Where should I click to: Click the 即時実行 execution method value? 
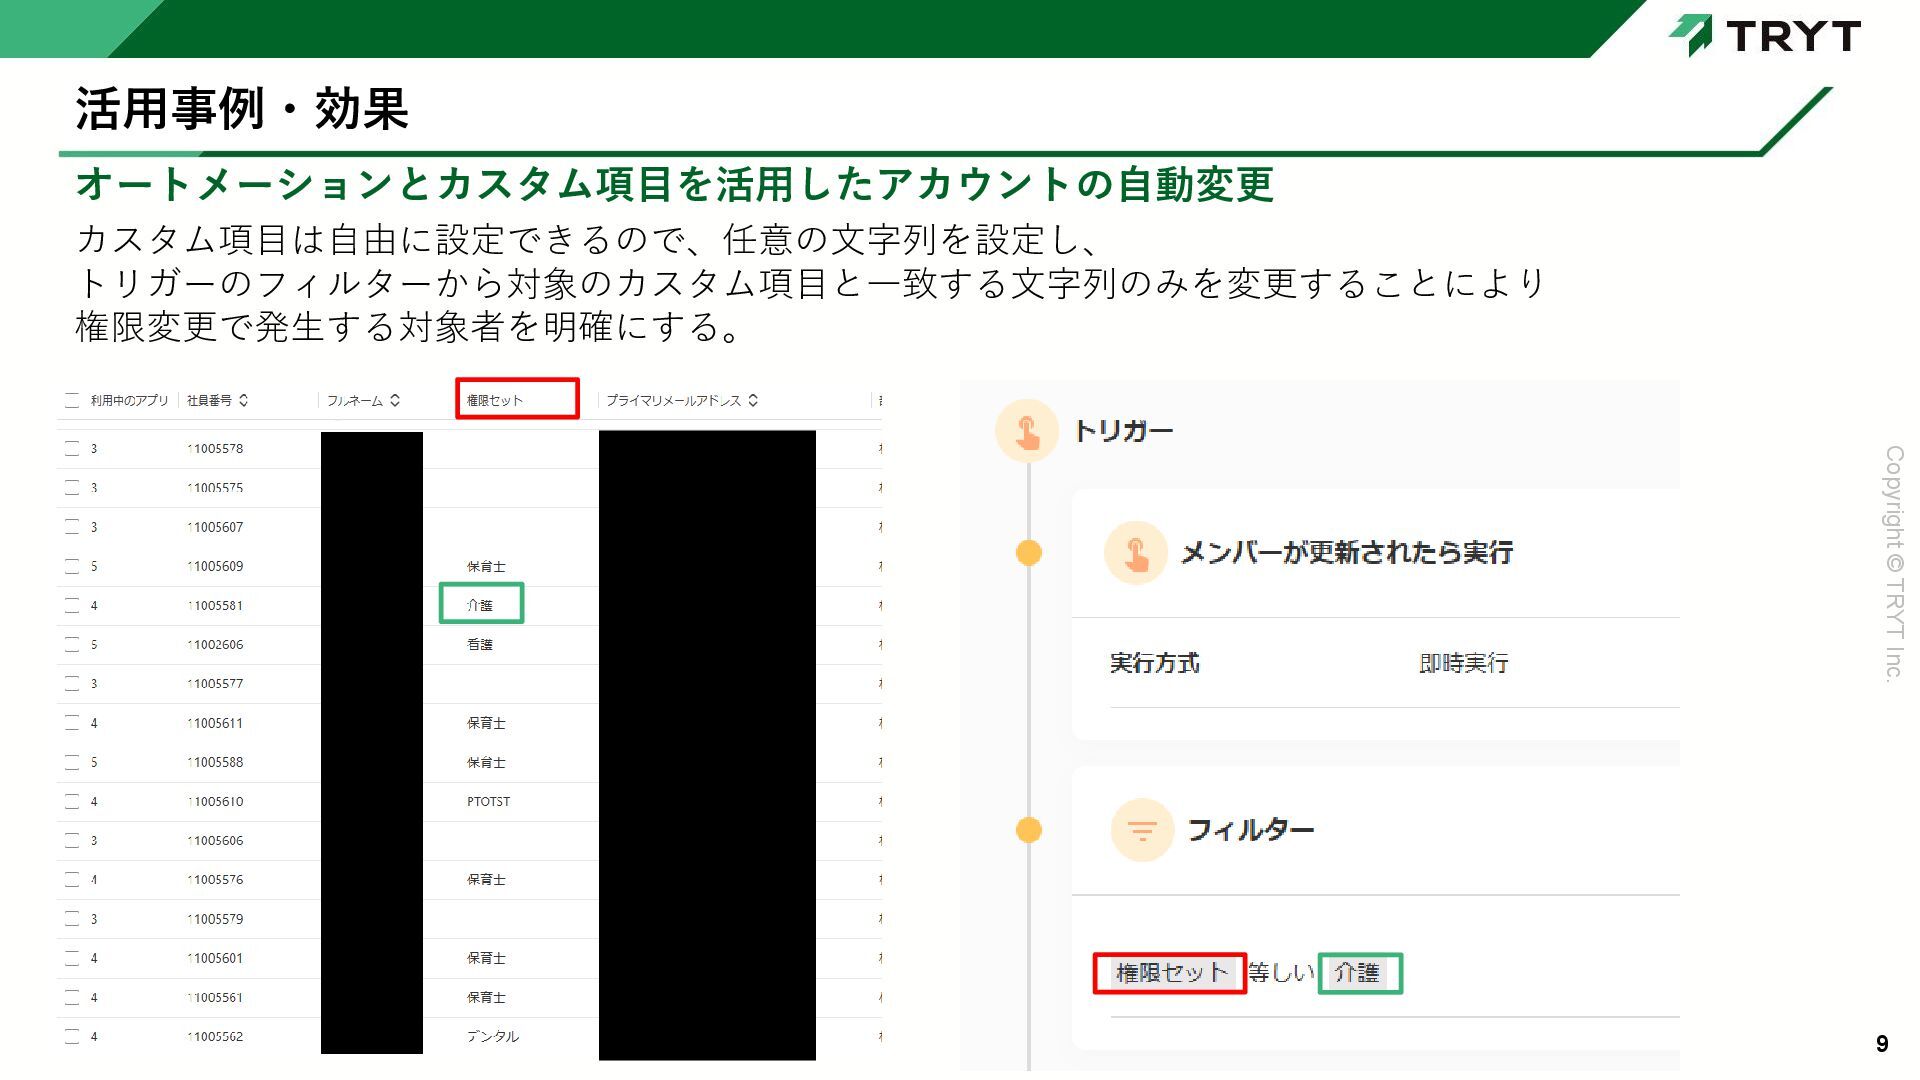pyautogui.click(x=1463, y=663)
